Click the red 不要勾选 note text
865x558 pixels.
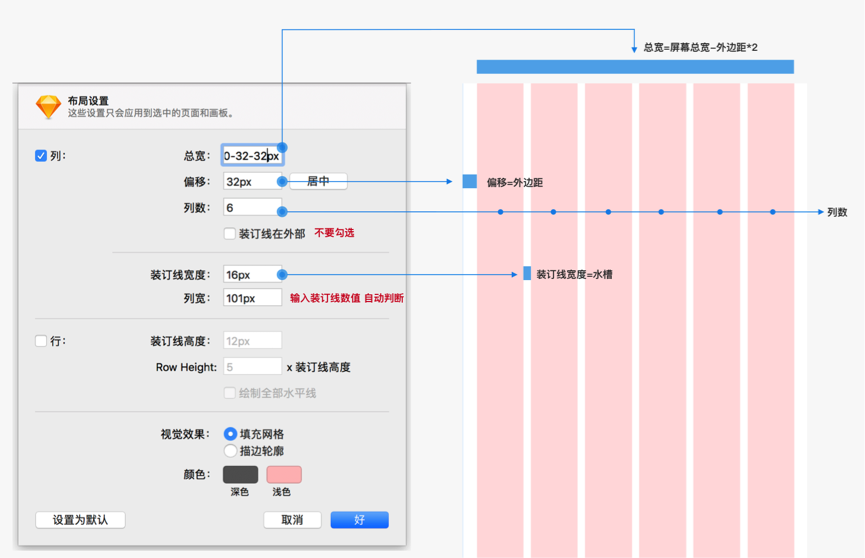point(334,233)
